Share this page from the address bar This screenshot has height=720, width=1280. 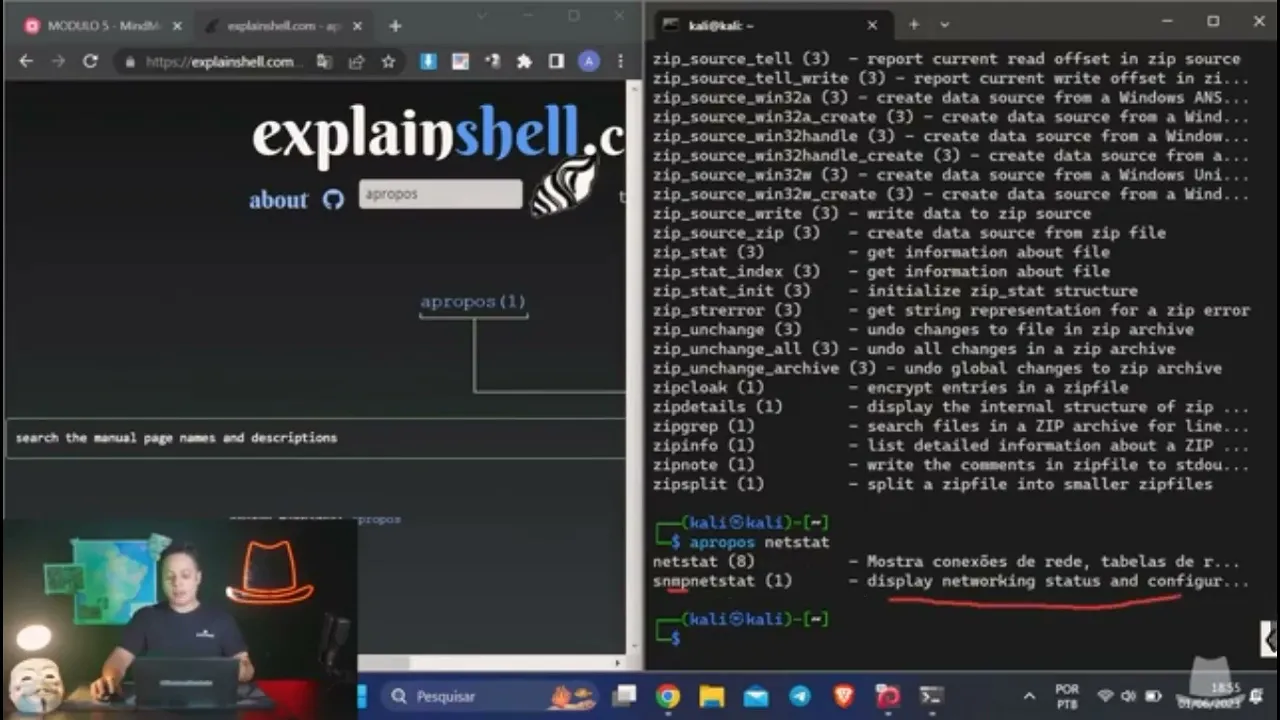pyautogui.click(x=356, y=62)
